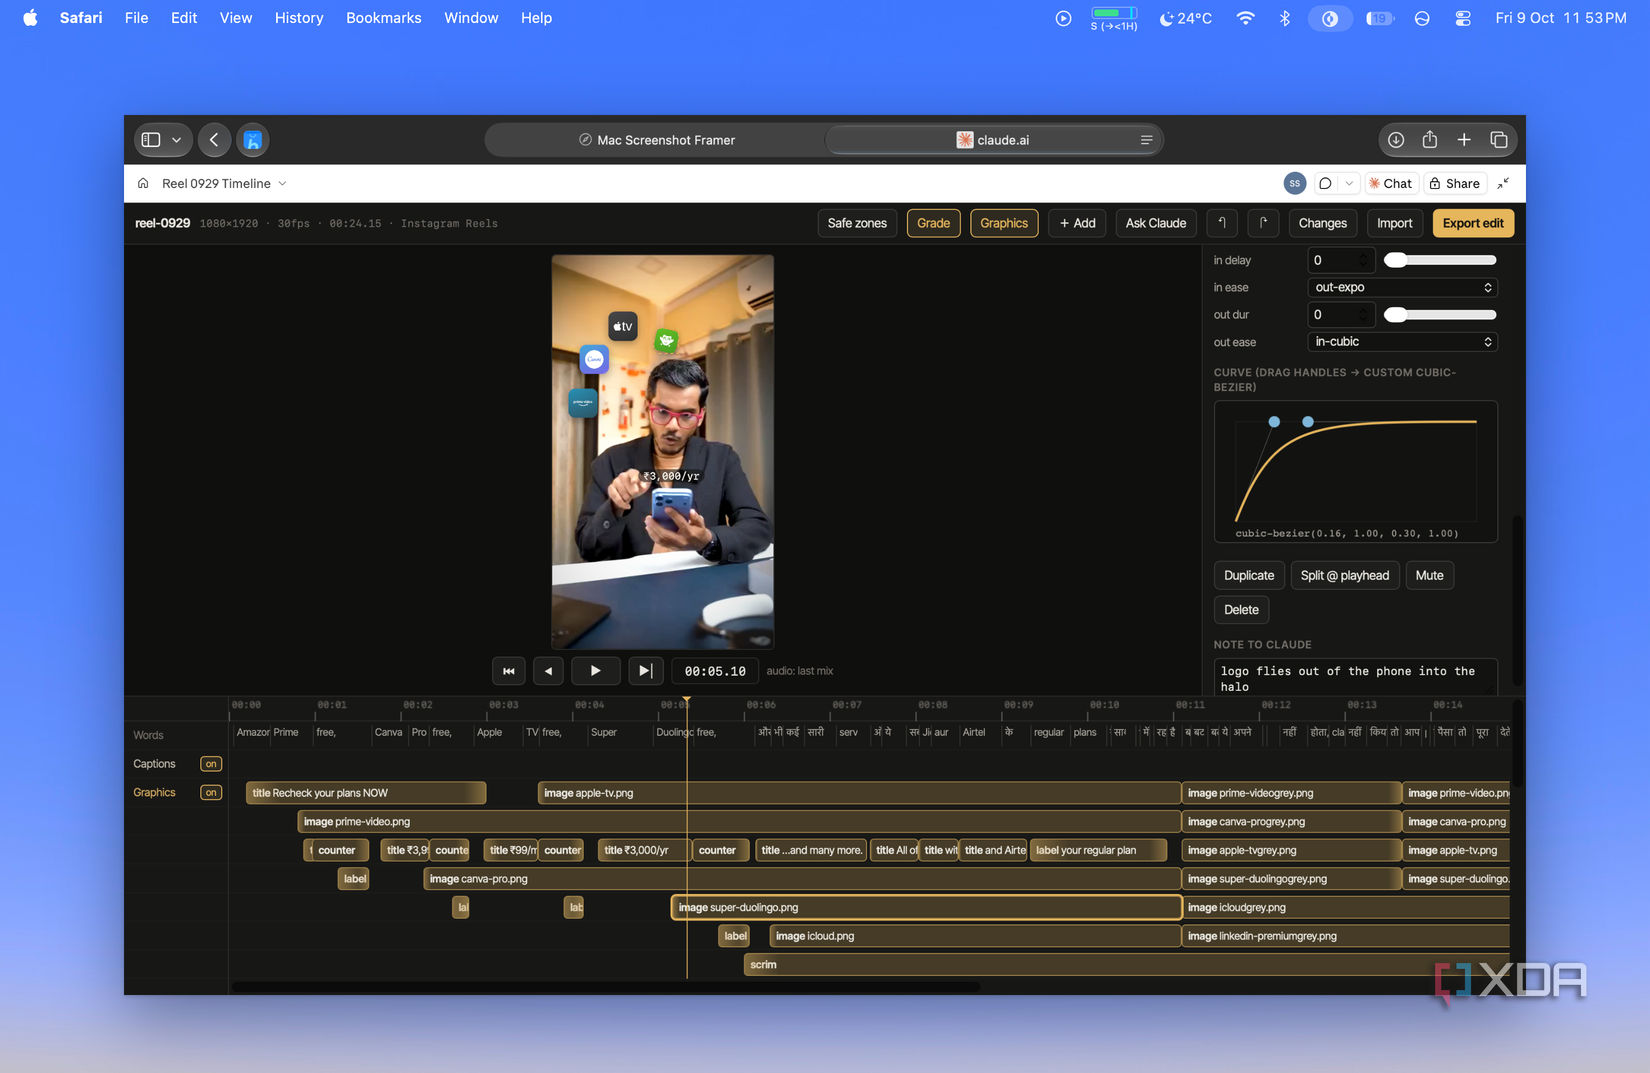Open the History menu
This screenshot has width=1650, height=1073.
pos(299,18)
